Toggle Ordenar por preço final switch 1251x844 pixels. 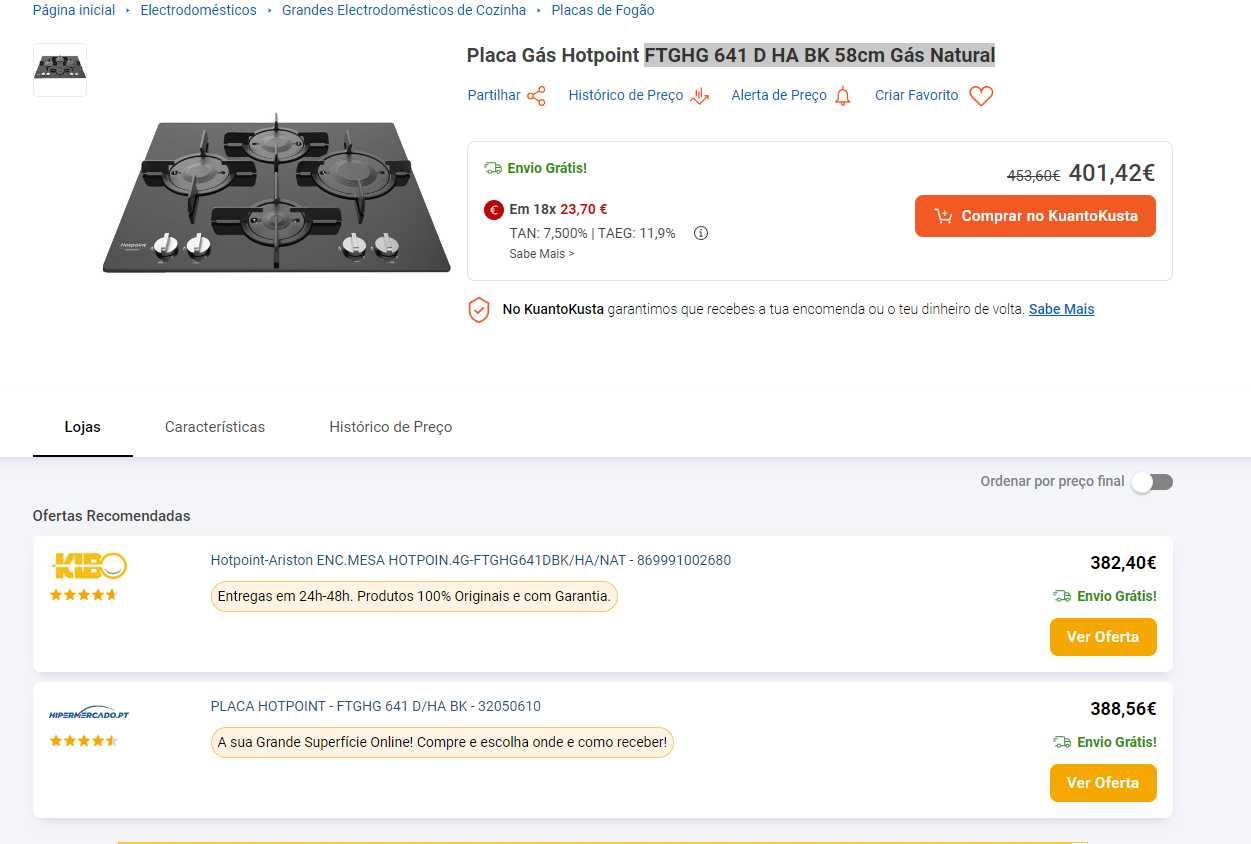click(1152, 482)
